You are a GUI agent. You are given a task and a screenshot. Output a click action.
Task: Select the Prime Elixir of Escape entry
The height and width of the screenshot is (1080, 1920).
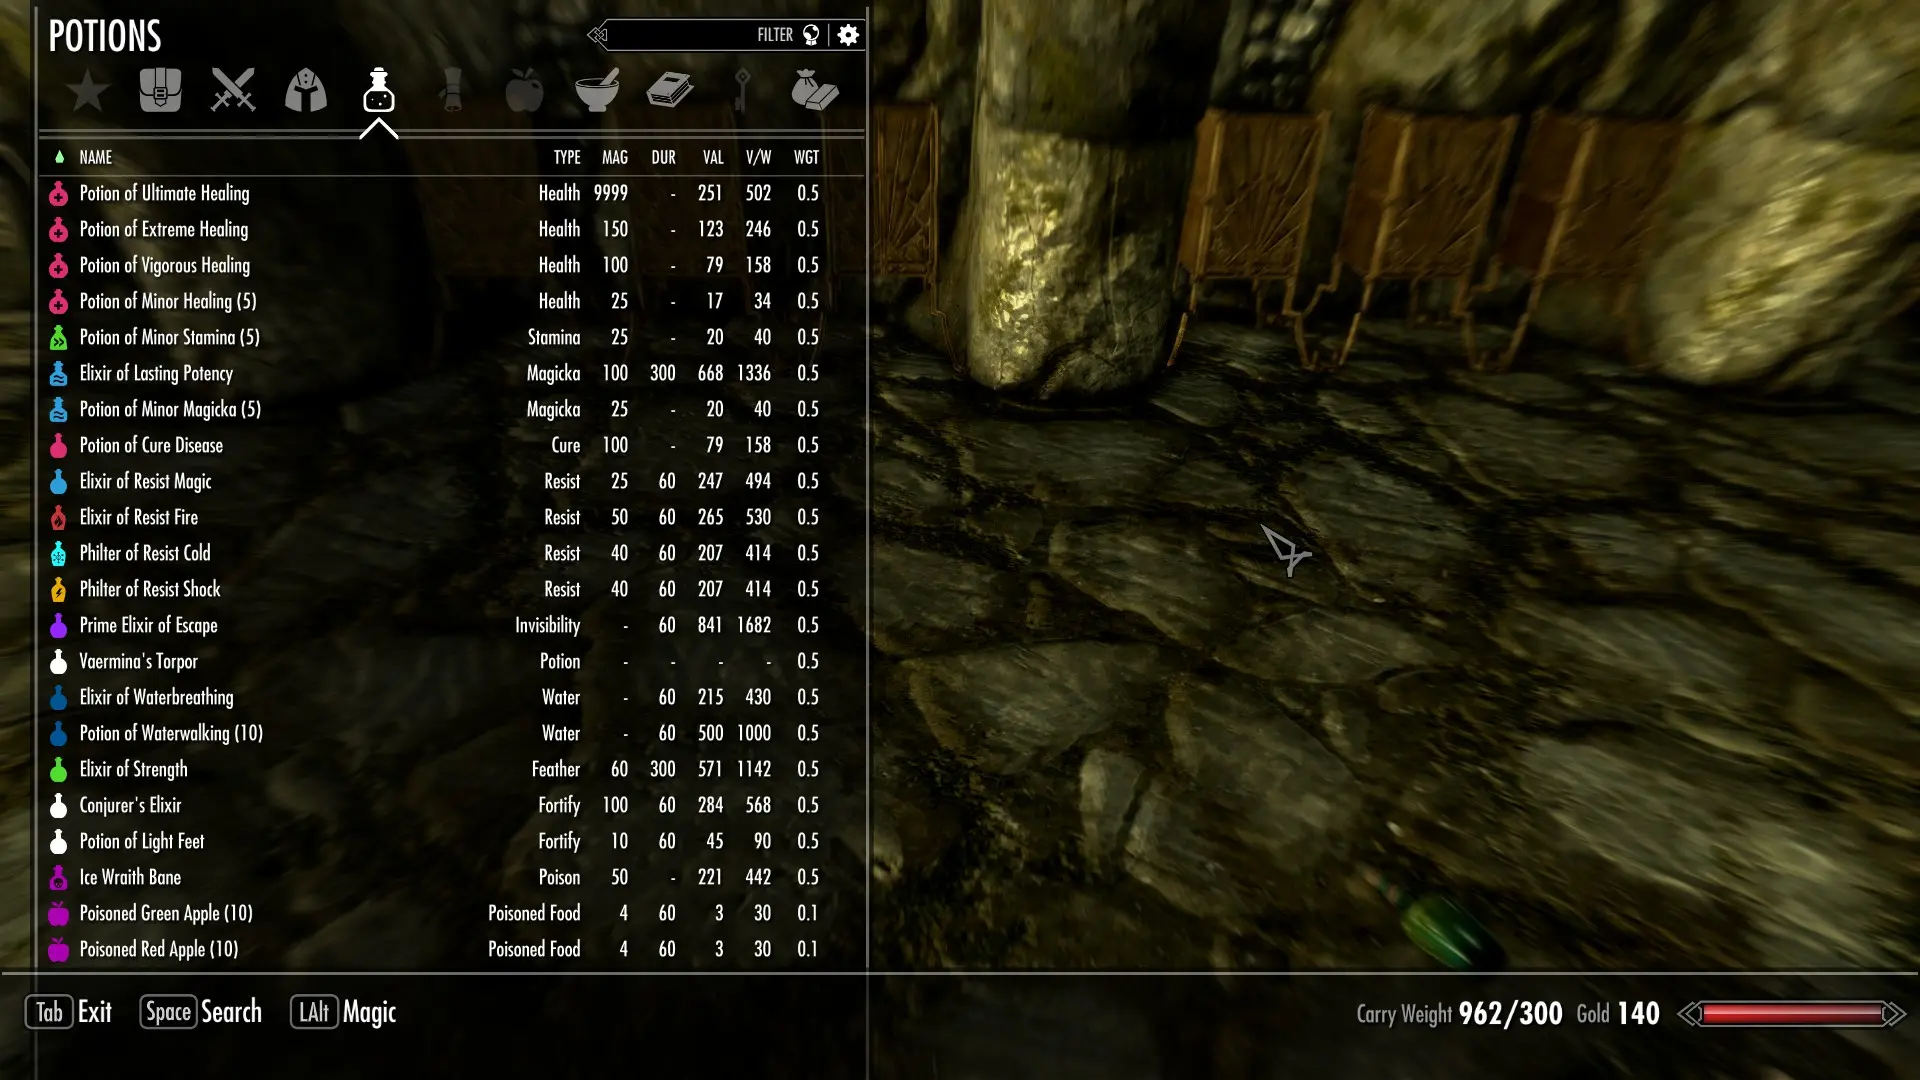(x=149, y=625)
